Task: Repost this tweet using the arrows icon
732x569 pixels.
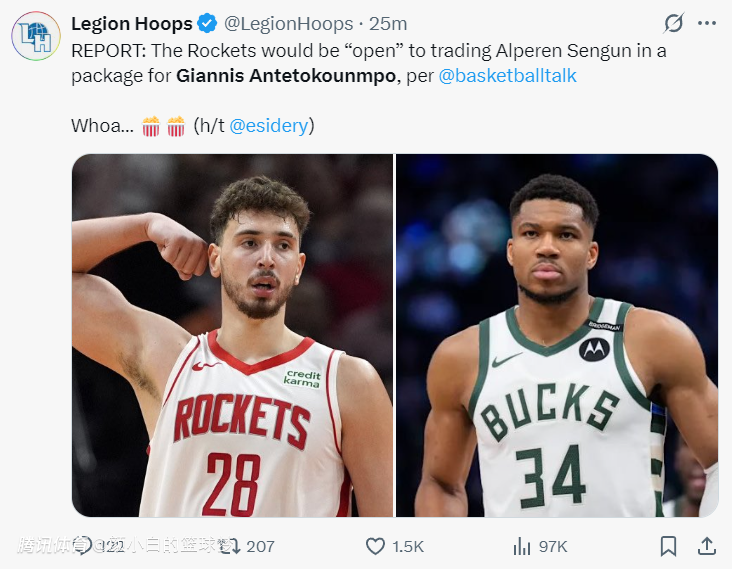Action: point(229,546)
